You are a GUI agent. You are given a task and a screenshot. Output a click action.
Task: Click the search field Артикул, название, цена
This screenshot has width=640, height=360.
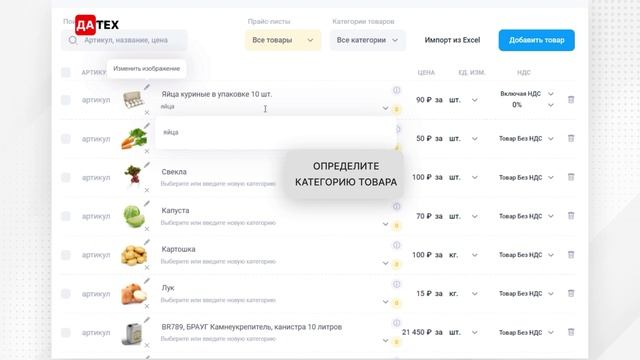coord(124,40)
